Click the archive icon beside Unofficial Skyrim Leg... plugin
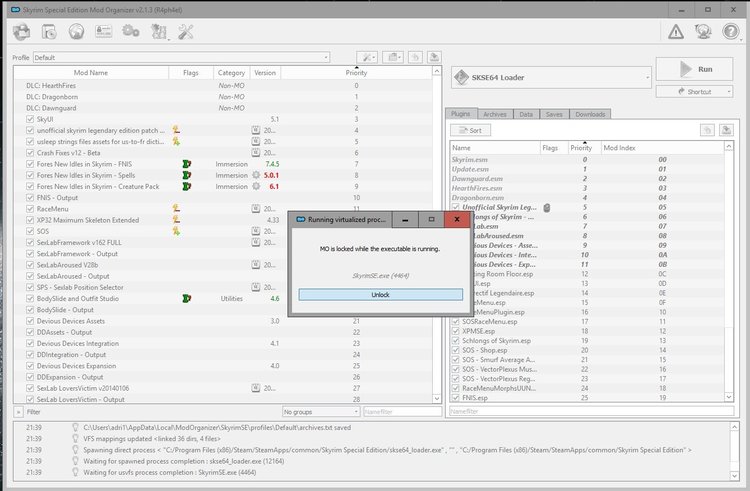This screenshot has height=491, width=750. pos(547,207)
